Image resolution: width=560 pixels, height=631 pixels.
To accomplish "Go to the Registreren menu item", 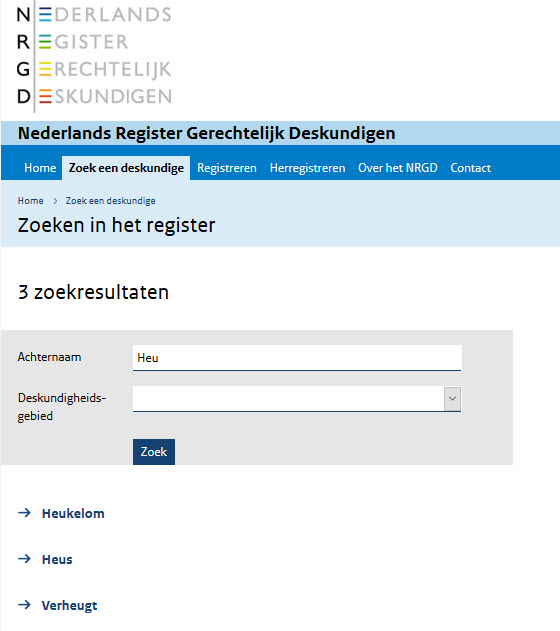I will click(x=226, y=168).
